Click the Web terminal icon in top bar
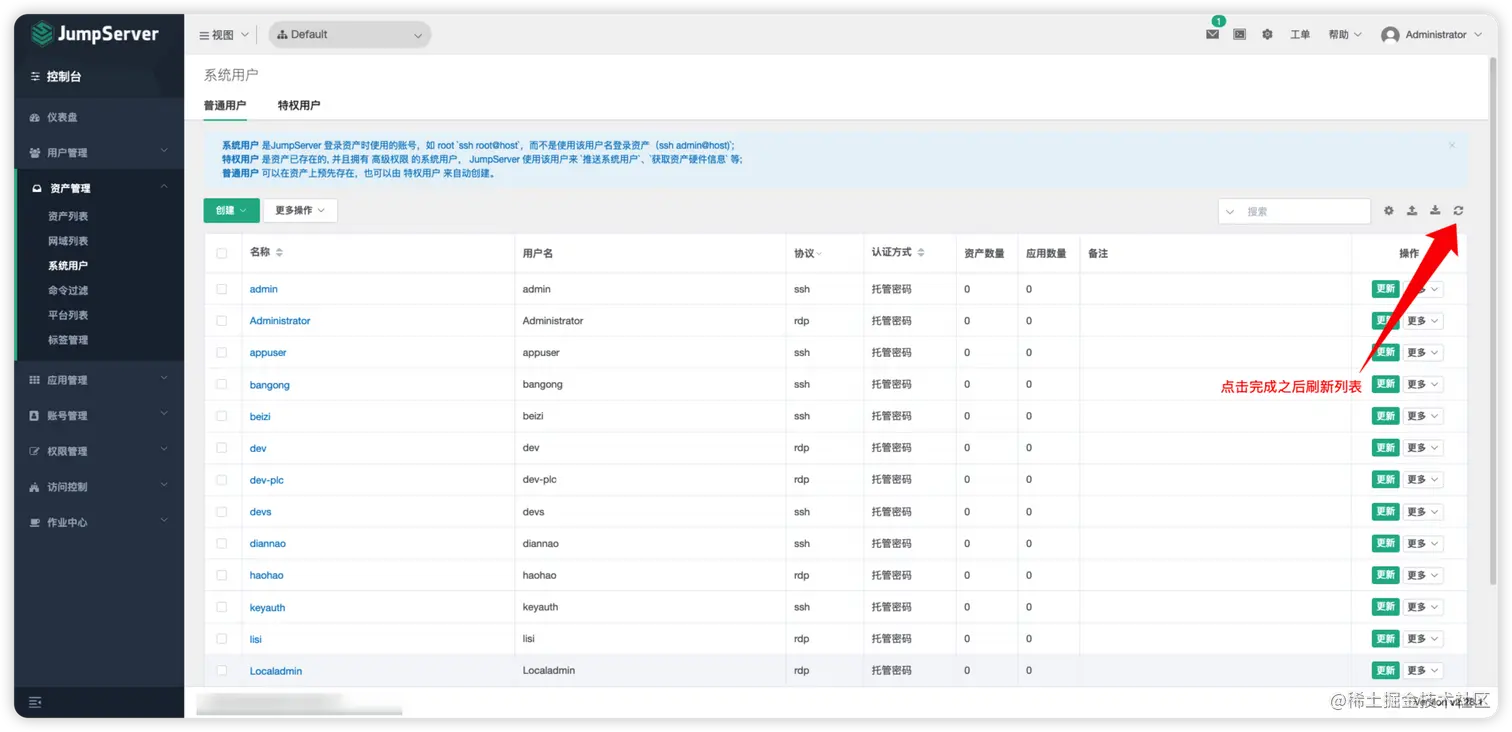The width and height of the screenshot is (1512, 732). point(1239,34)
